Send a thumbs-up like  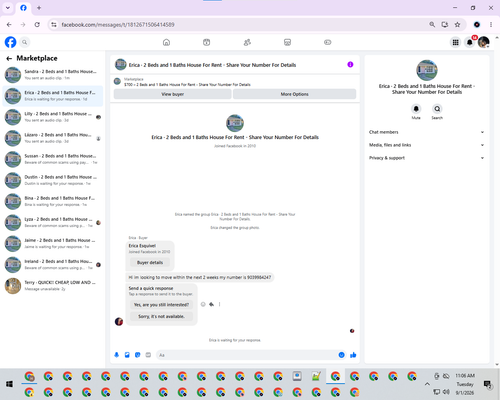[353, 355]
